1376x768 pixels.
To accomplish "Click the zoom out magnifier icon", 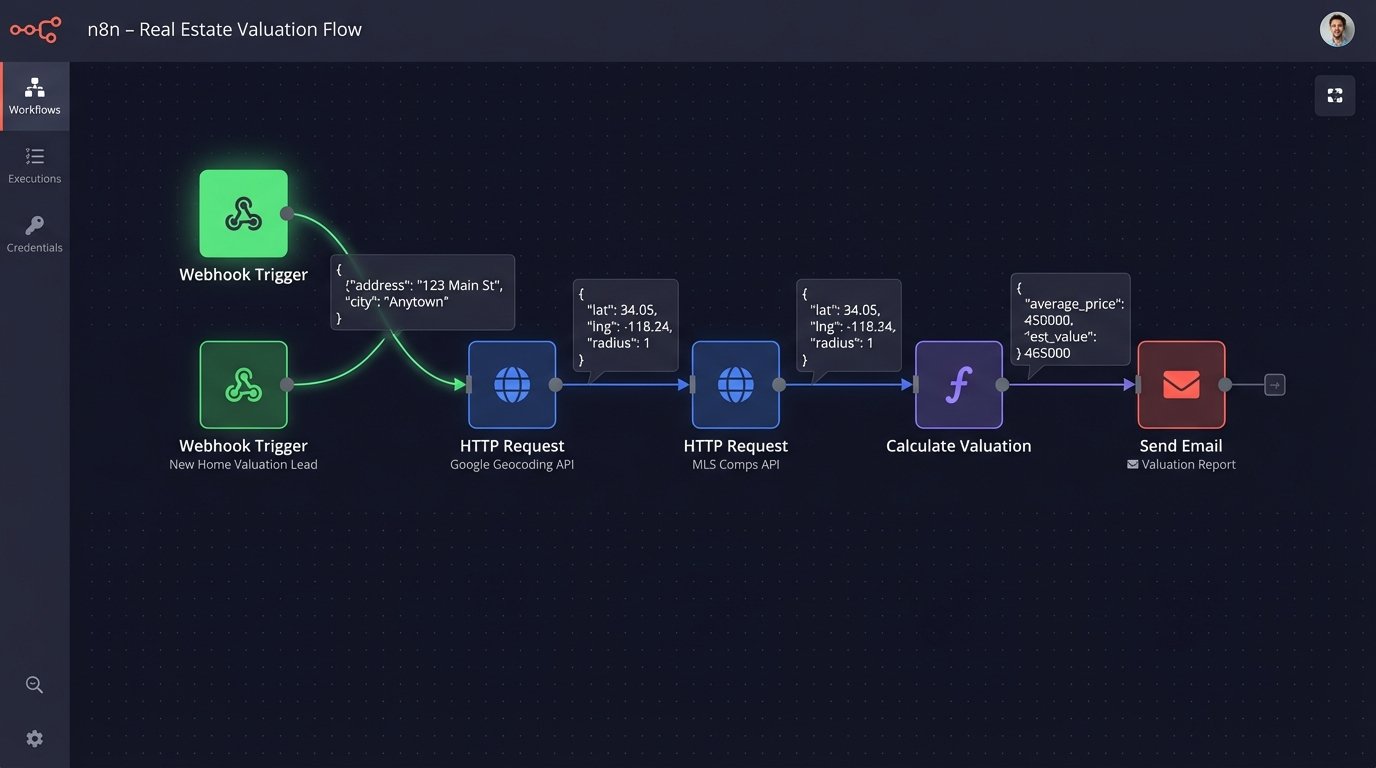I will 35,685.
